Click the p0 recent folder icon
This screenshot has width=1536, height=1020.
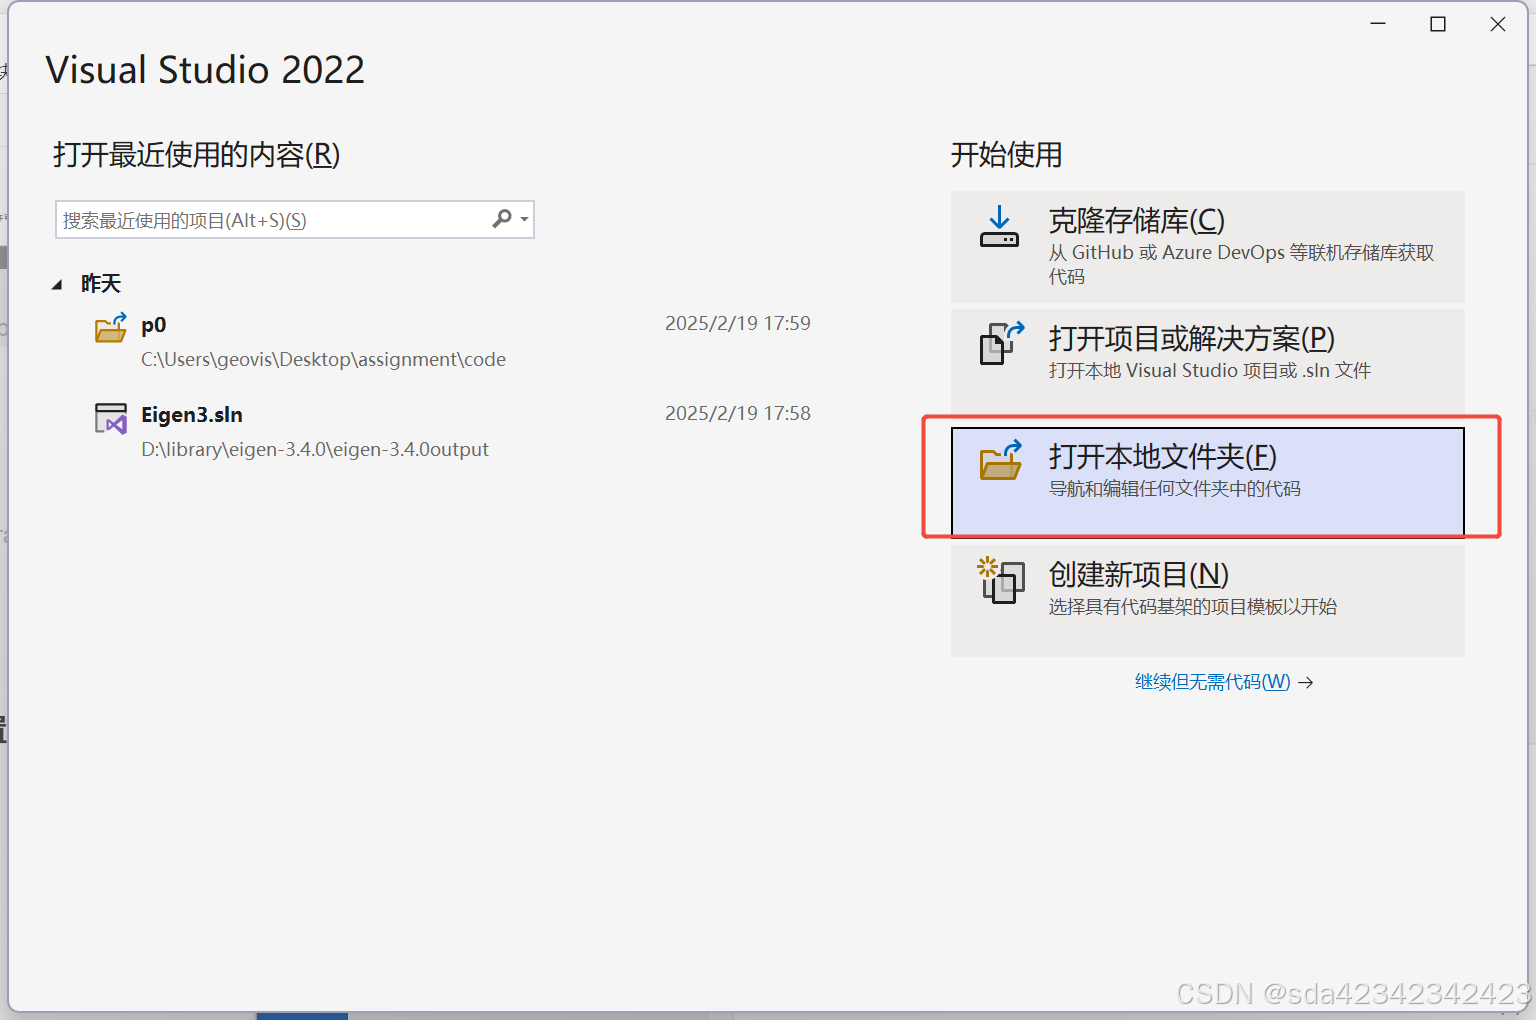(x=110, y=328)
